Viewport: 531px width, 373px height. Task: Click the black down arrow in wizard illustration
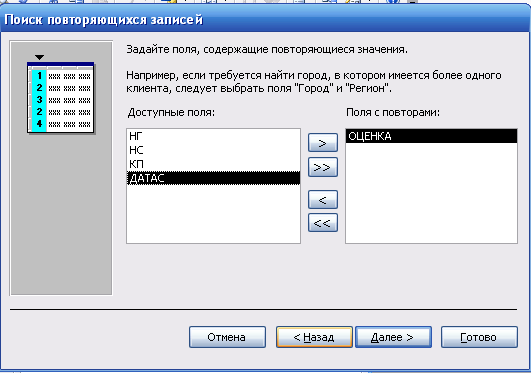[x=39, y=57]
